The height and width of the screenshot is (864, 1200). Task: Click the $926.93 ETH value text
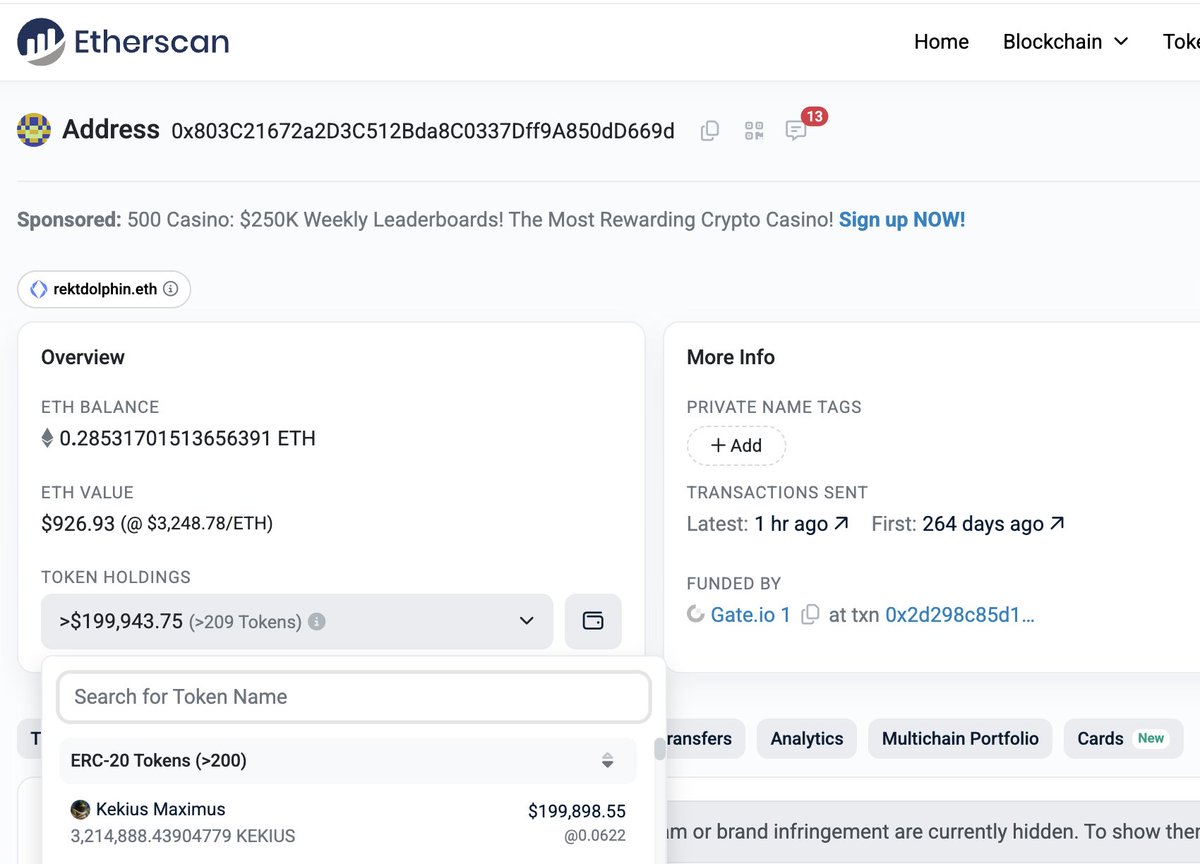76,523
